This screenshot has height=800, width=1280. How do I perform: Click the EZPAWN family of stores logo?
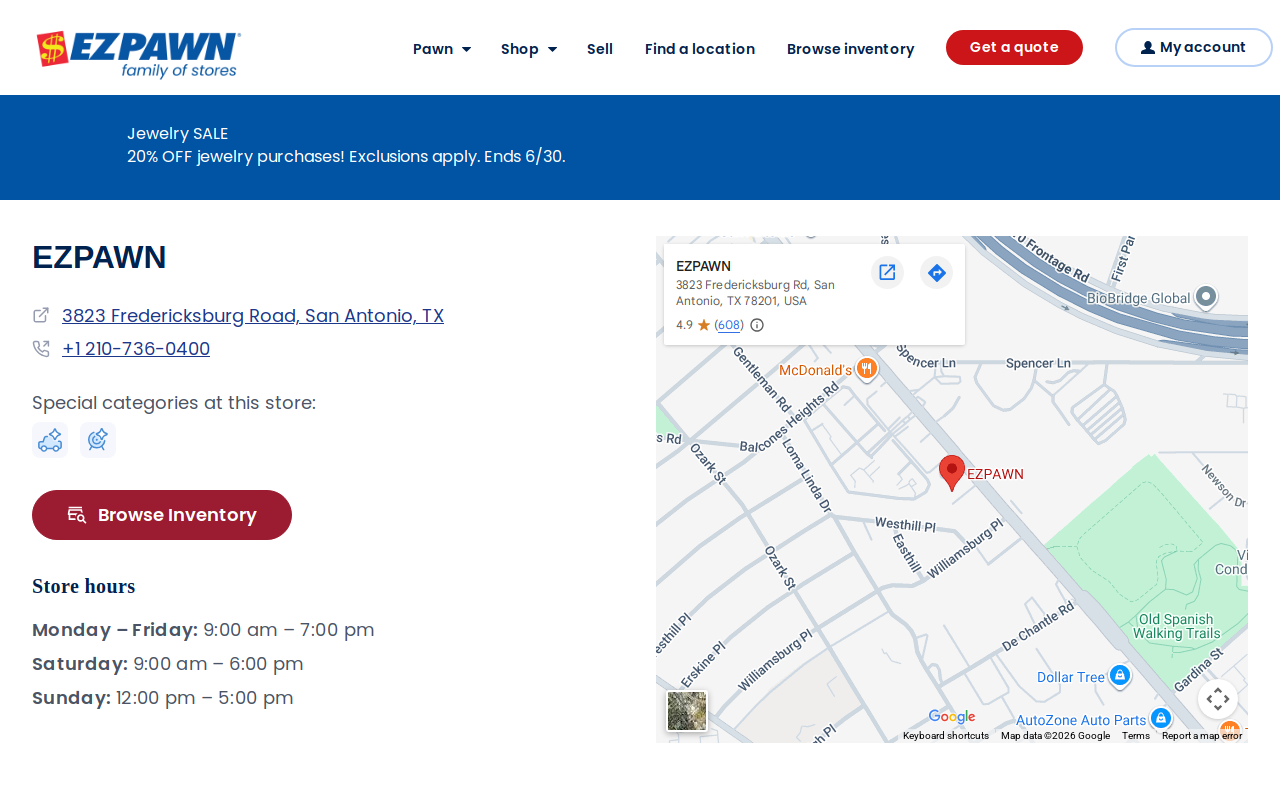click(138, 54)
